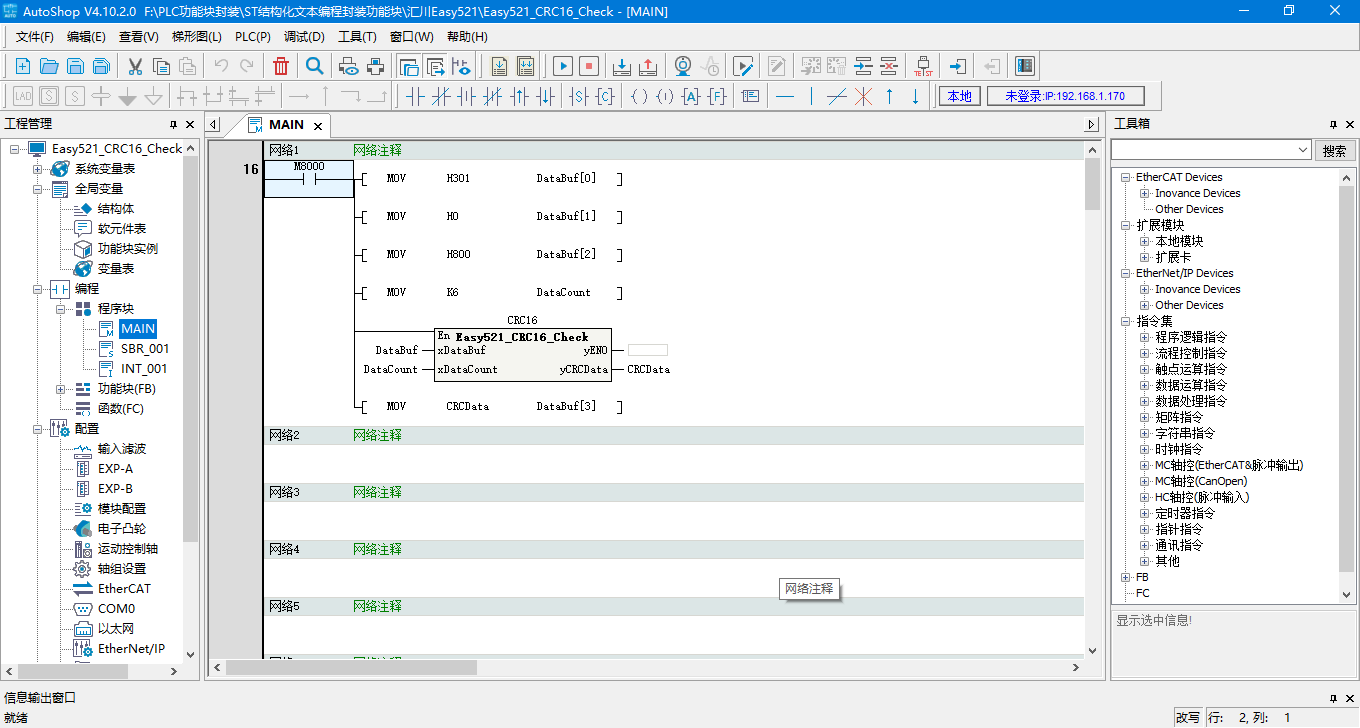Expand the 功能块(FB) tree node
The width and height of the screenshot is (1360, 728).
coord(62,389)
